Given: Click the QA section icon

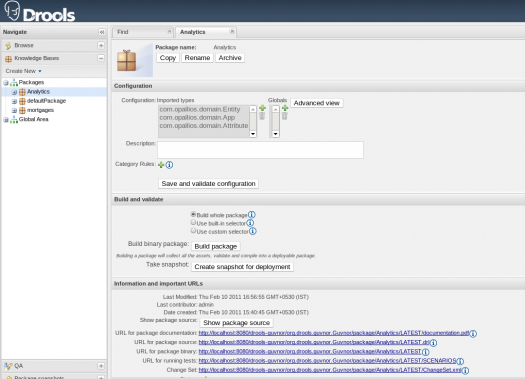Looking at the screenshot, I should click(x=8, y=366).
